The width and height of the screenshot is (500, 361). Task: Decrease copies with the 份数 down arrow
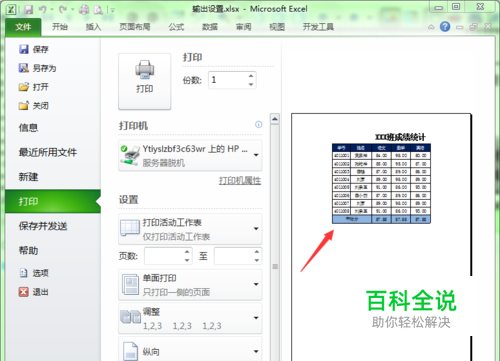click(x=251, y=84)
